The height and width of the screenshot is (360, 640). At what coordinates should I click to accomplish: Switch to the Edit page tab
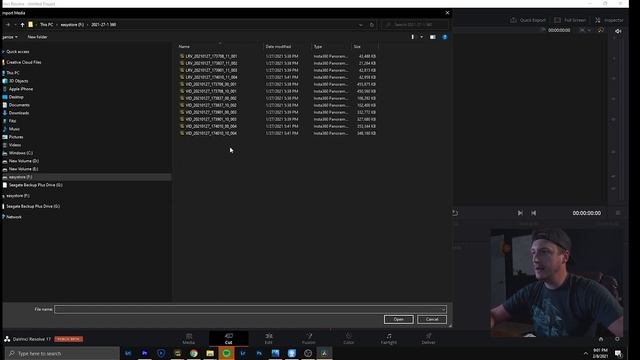tap(269, 338)
